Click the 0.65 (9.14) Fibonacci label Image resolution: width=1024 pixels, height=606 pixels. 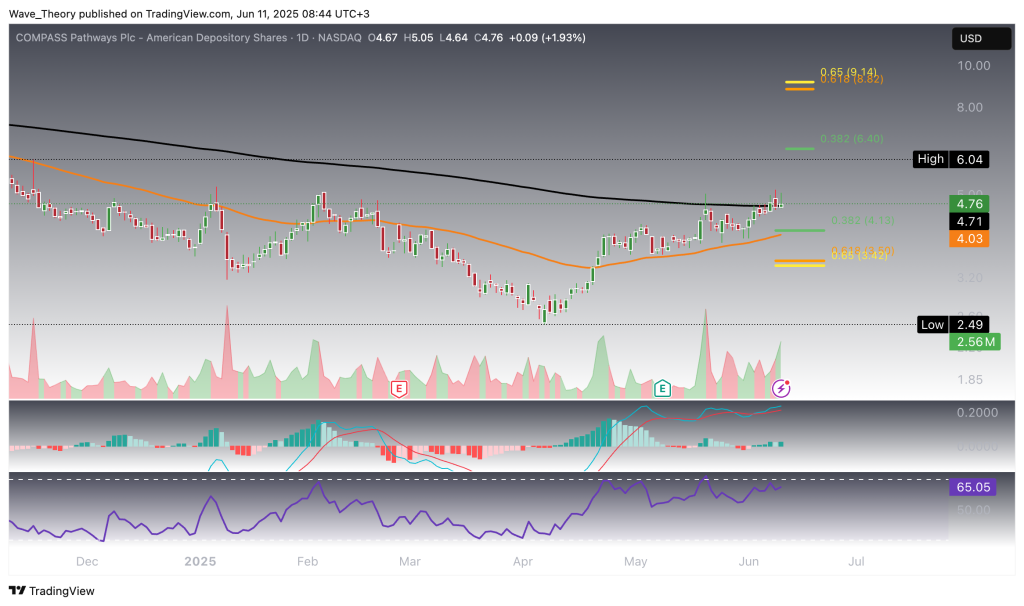pyautogui.click(x=848, y=72)
